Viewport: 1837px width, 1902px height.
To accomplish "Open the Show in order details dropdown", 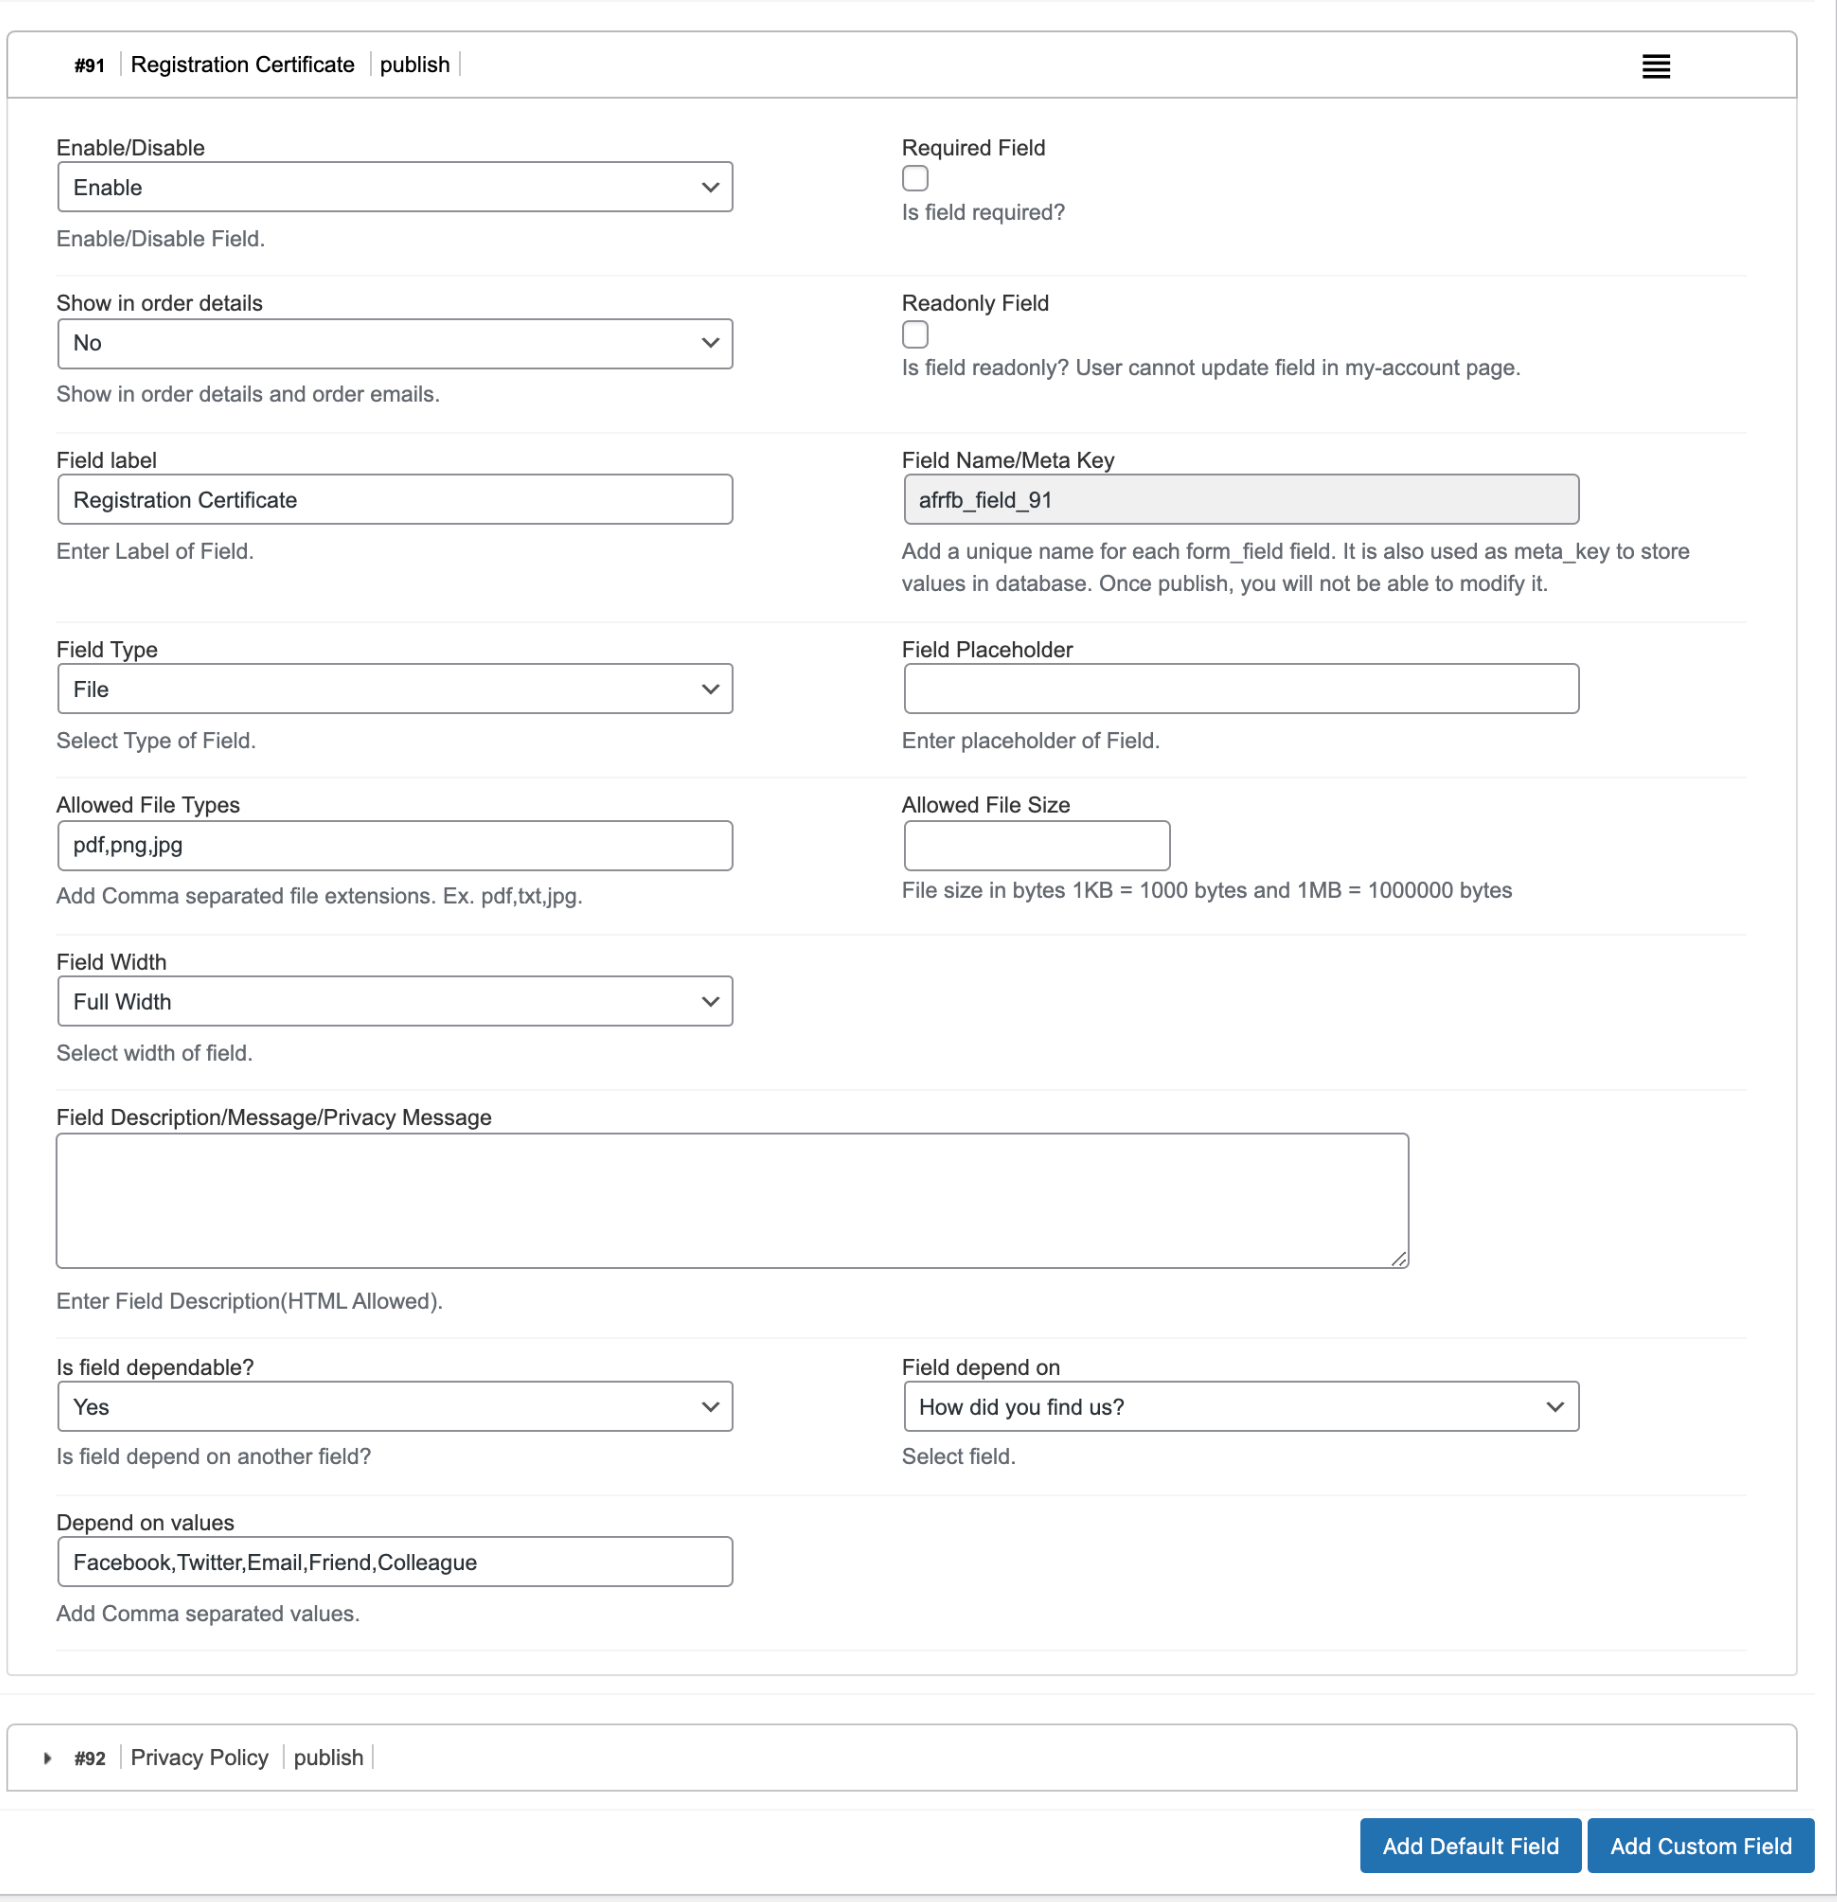I will [395, 343].
